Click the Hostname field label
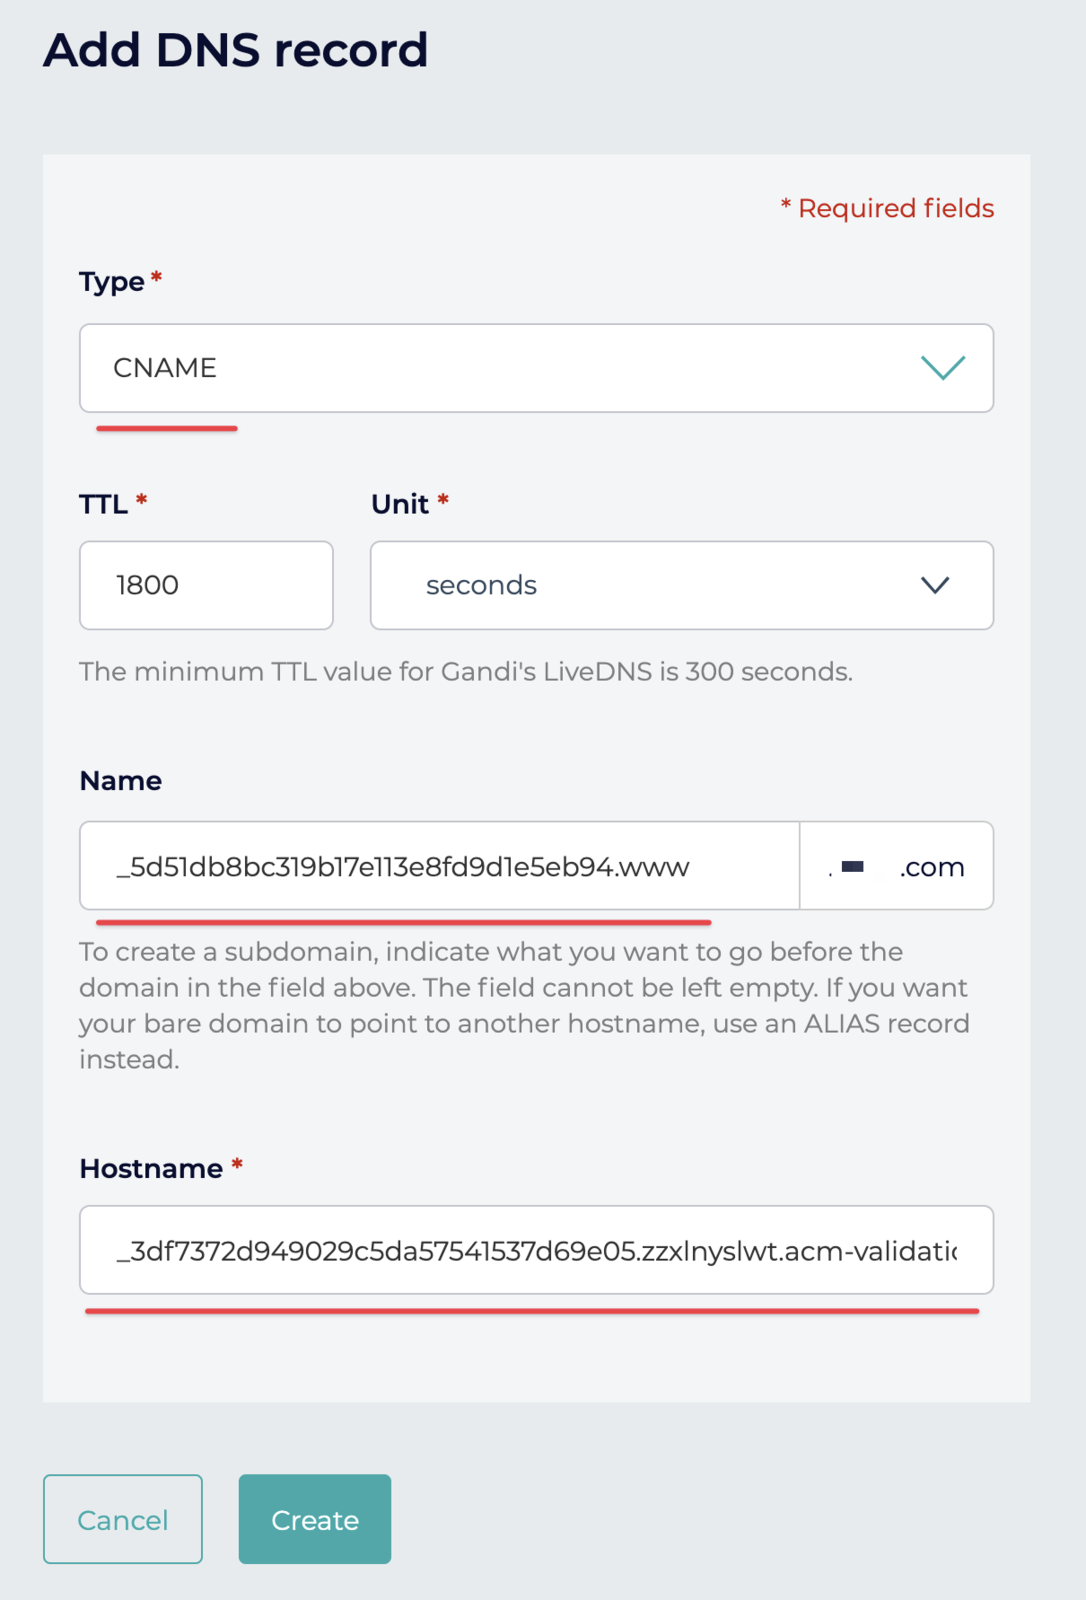Image resolution: width=1086 pixels, height=1600 pixels. coord(151,1168)
